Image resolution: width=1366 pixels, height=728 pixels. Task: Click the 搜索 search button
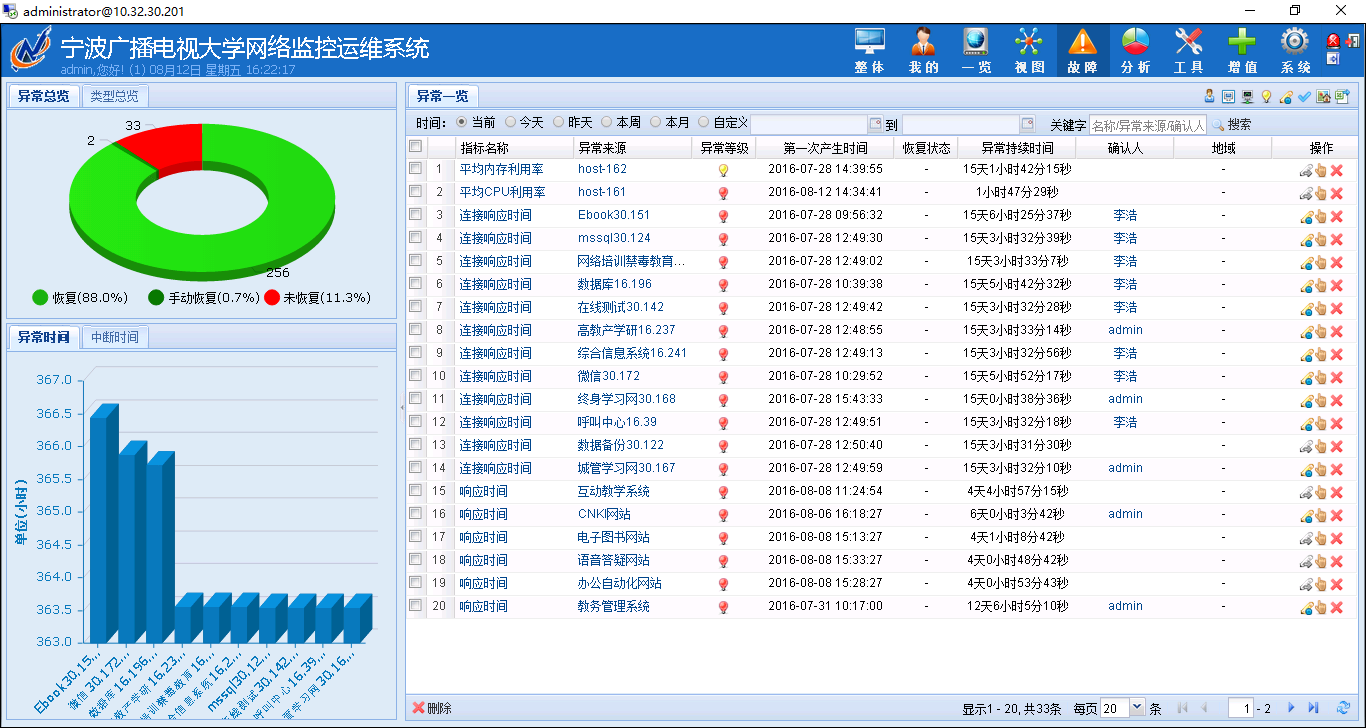1232,125
